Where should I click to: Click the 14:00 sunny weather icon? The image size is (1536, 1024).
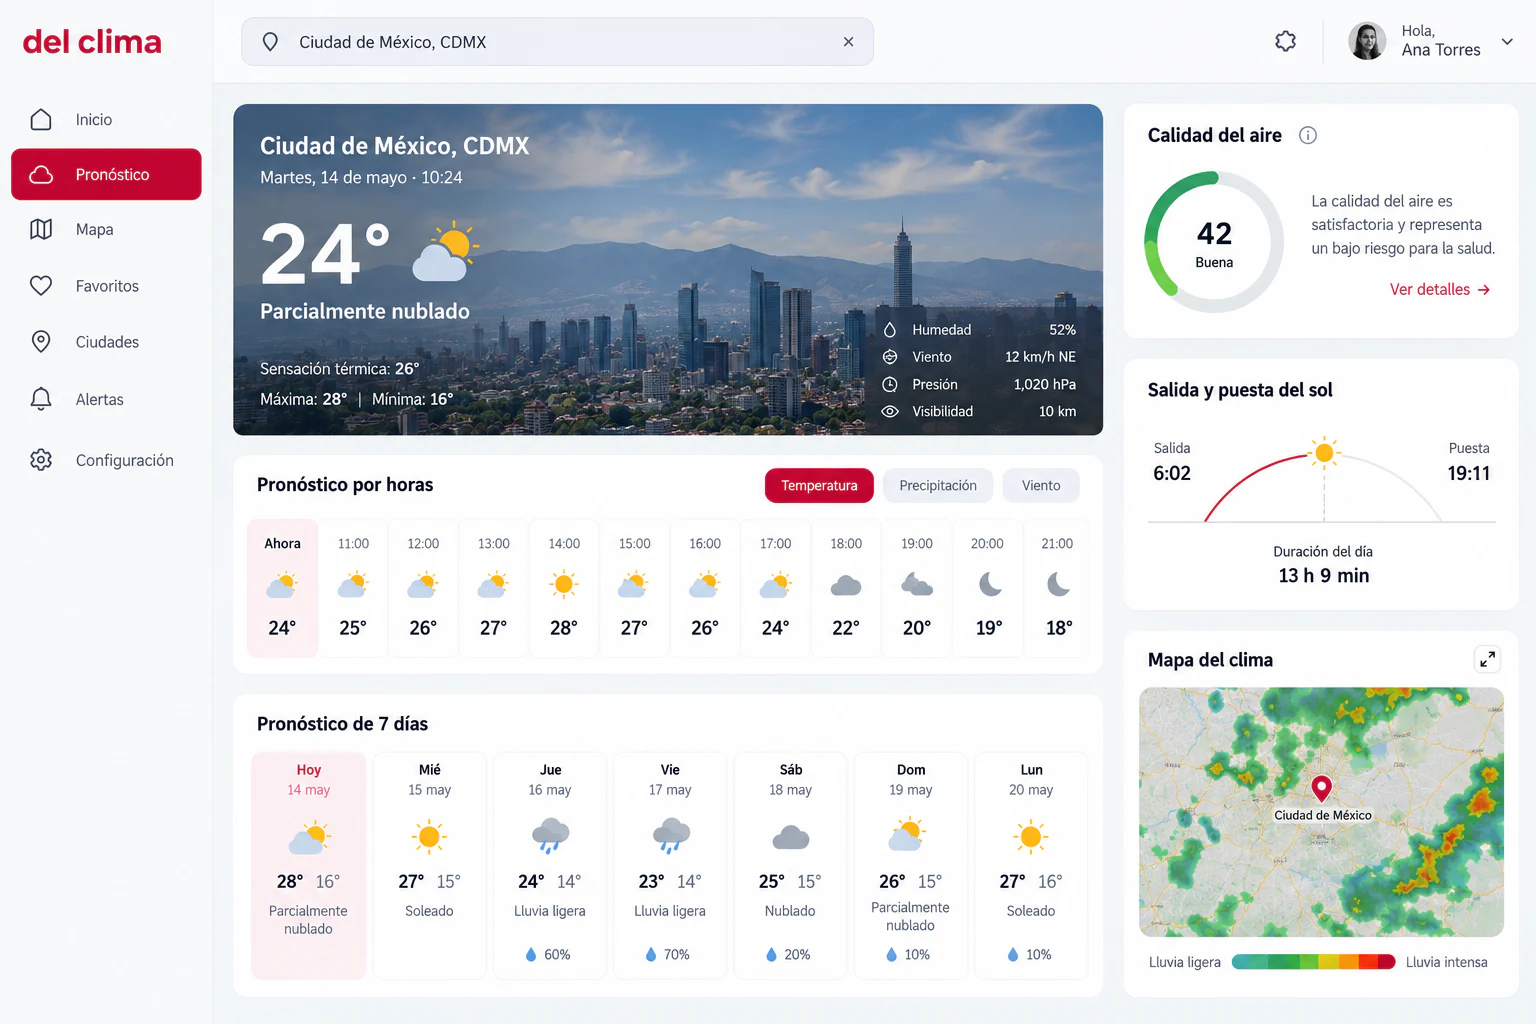click(x=564, y=584)
